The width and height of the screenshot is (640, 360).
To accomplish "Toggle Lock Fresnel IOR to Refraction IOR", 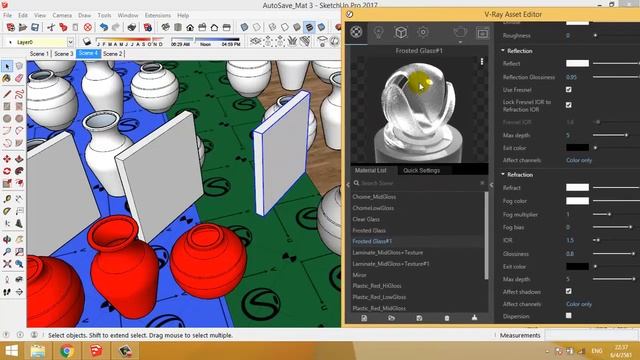I will click(569, 105).
